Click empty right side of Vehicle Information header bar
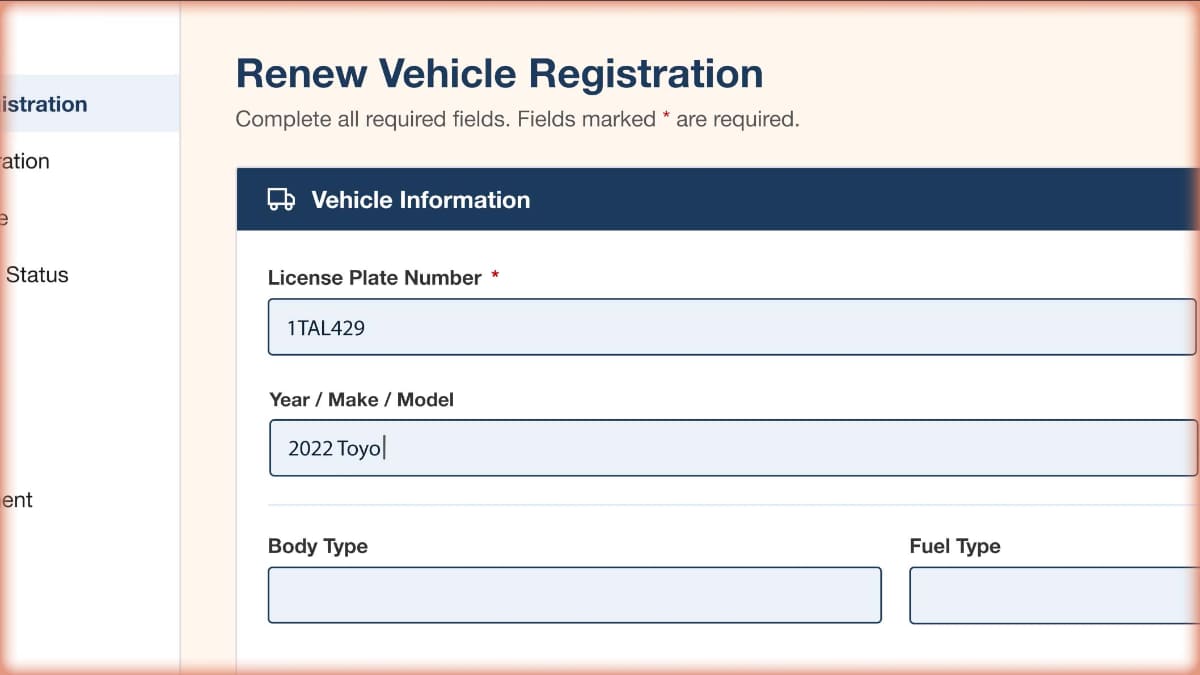This screenshot has height=675, width=1200. pyautogui.click(x=900, y=200)
